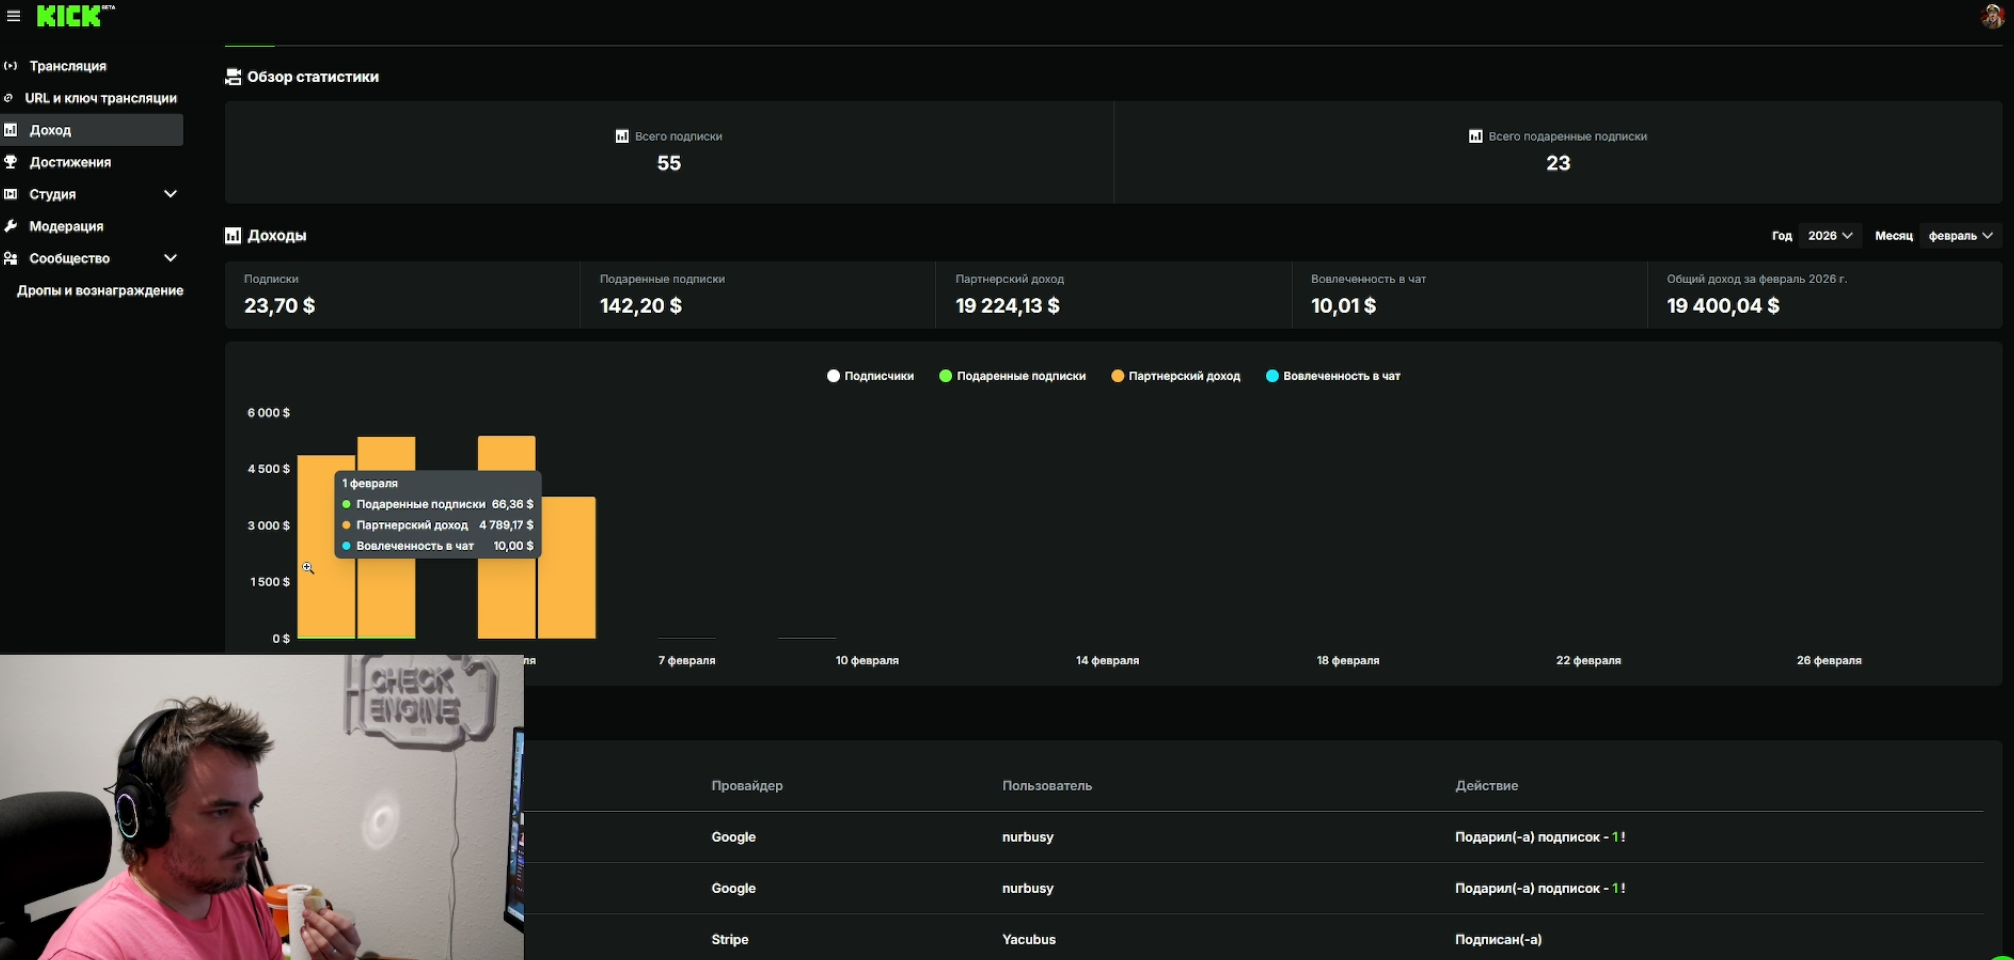Toggle the Подаренные подписки legend series
This screenshot has width=2014, height=960.
coord(1012,376)
